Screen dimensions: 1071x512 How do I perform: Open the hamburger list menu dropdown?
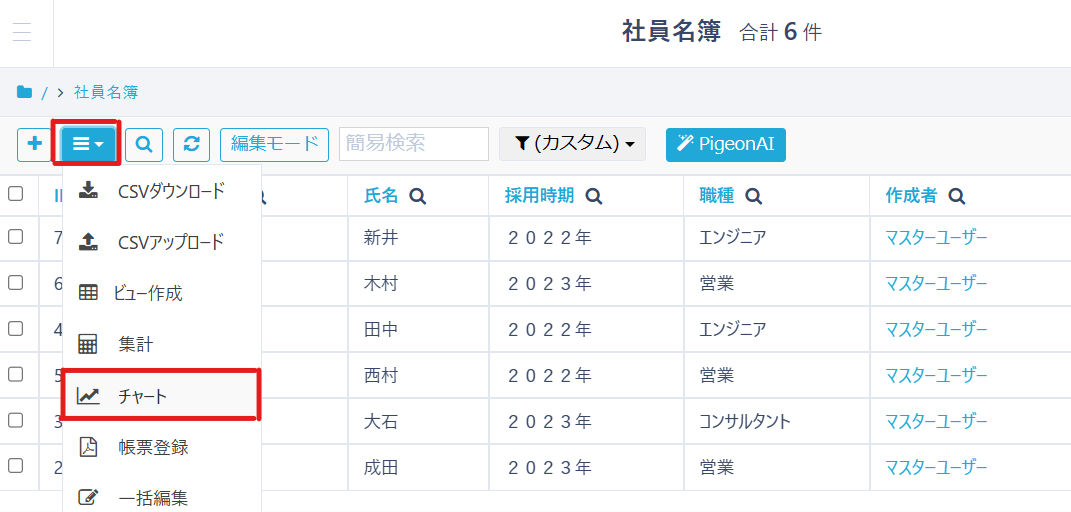click(88, 144)
